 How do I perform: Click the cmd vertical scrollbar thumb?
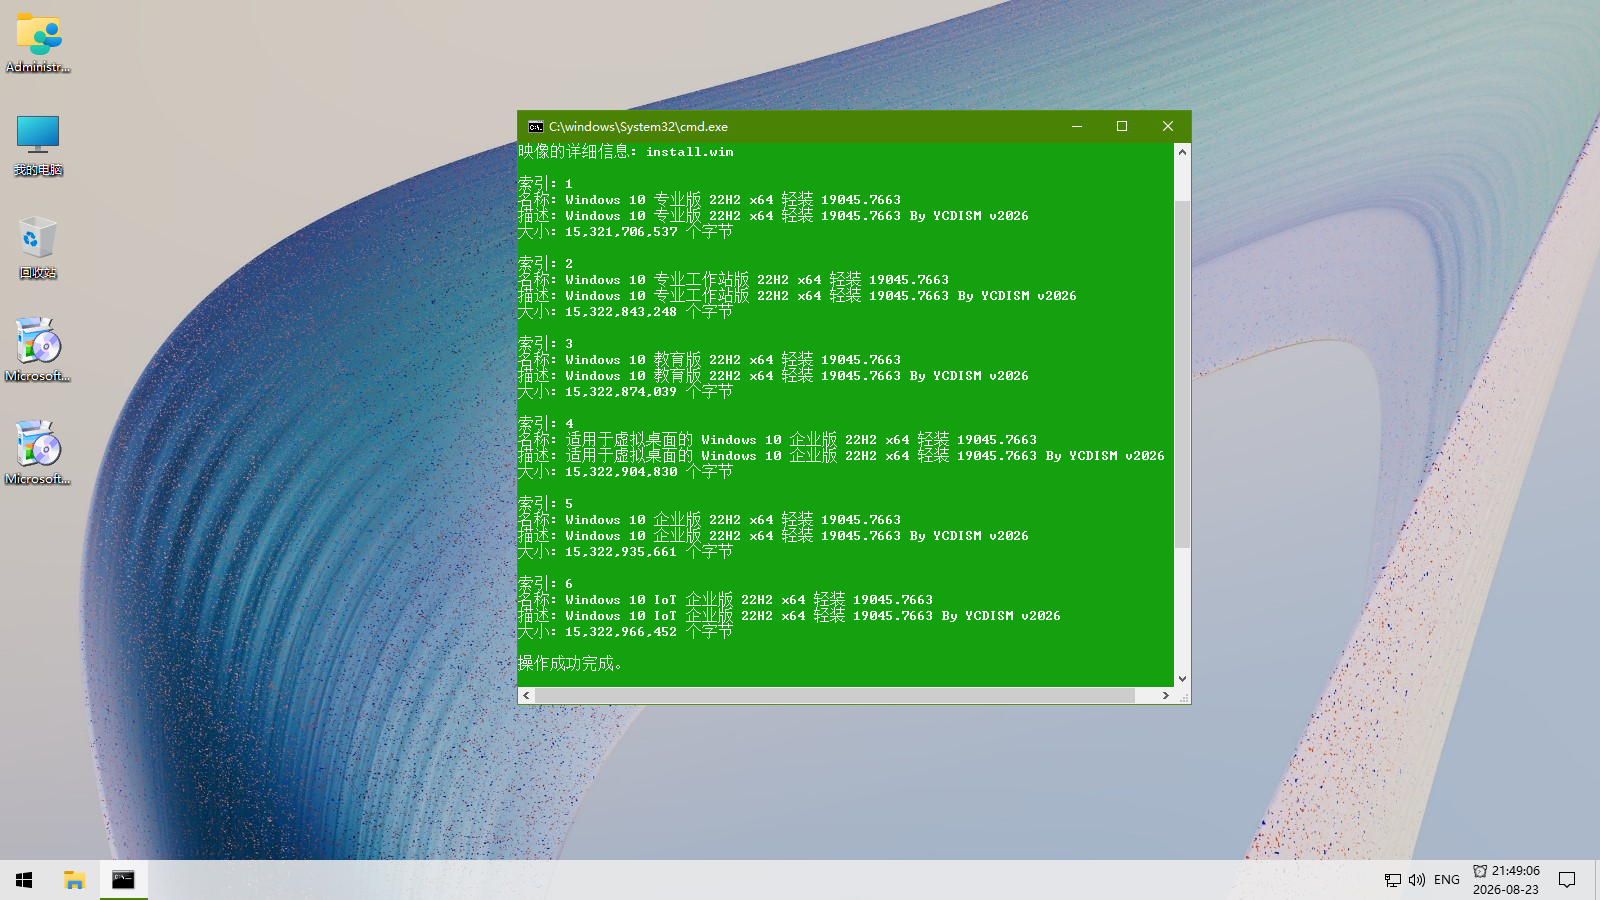pos(1182,374)
